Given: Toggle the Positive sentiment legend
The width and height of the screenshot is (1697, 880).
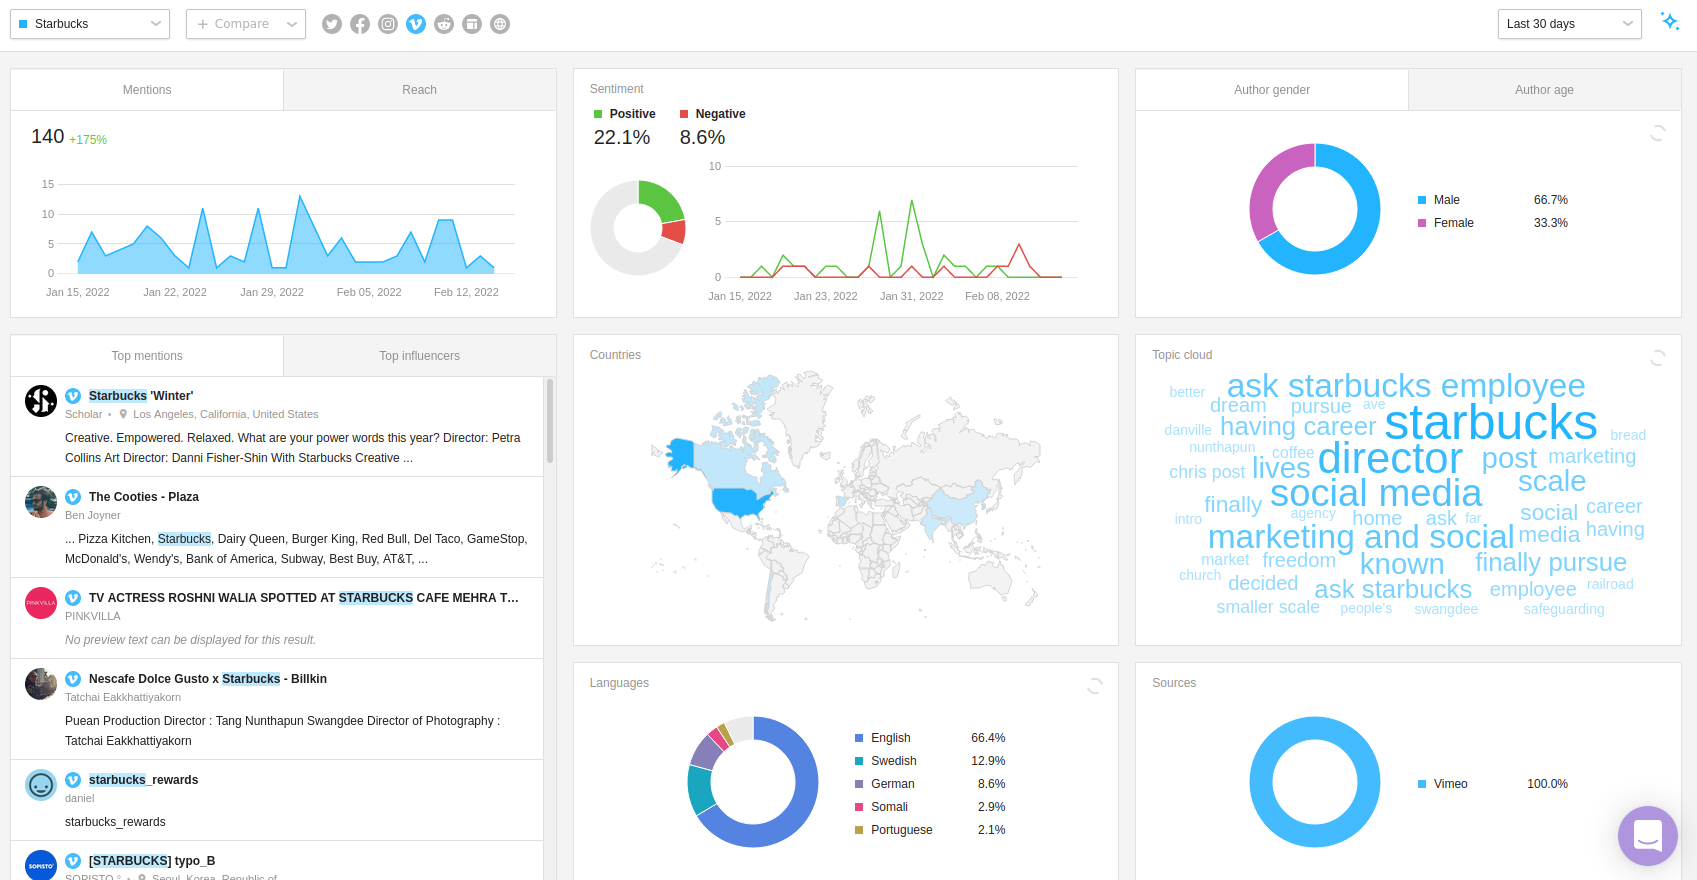Looking at the screenshot, I should 625,114.
